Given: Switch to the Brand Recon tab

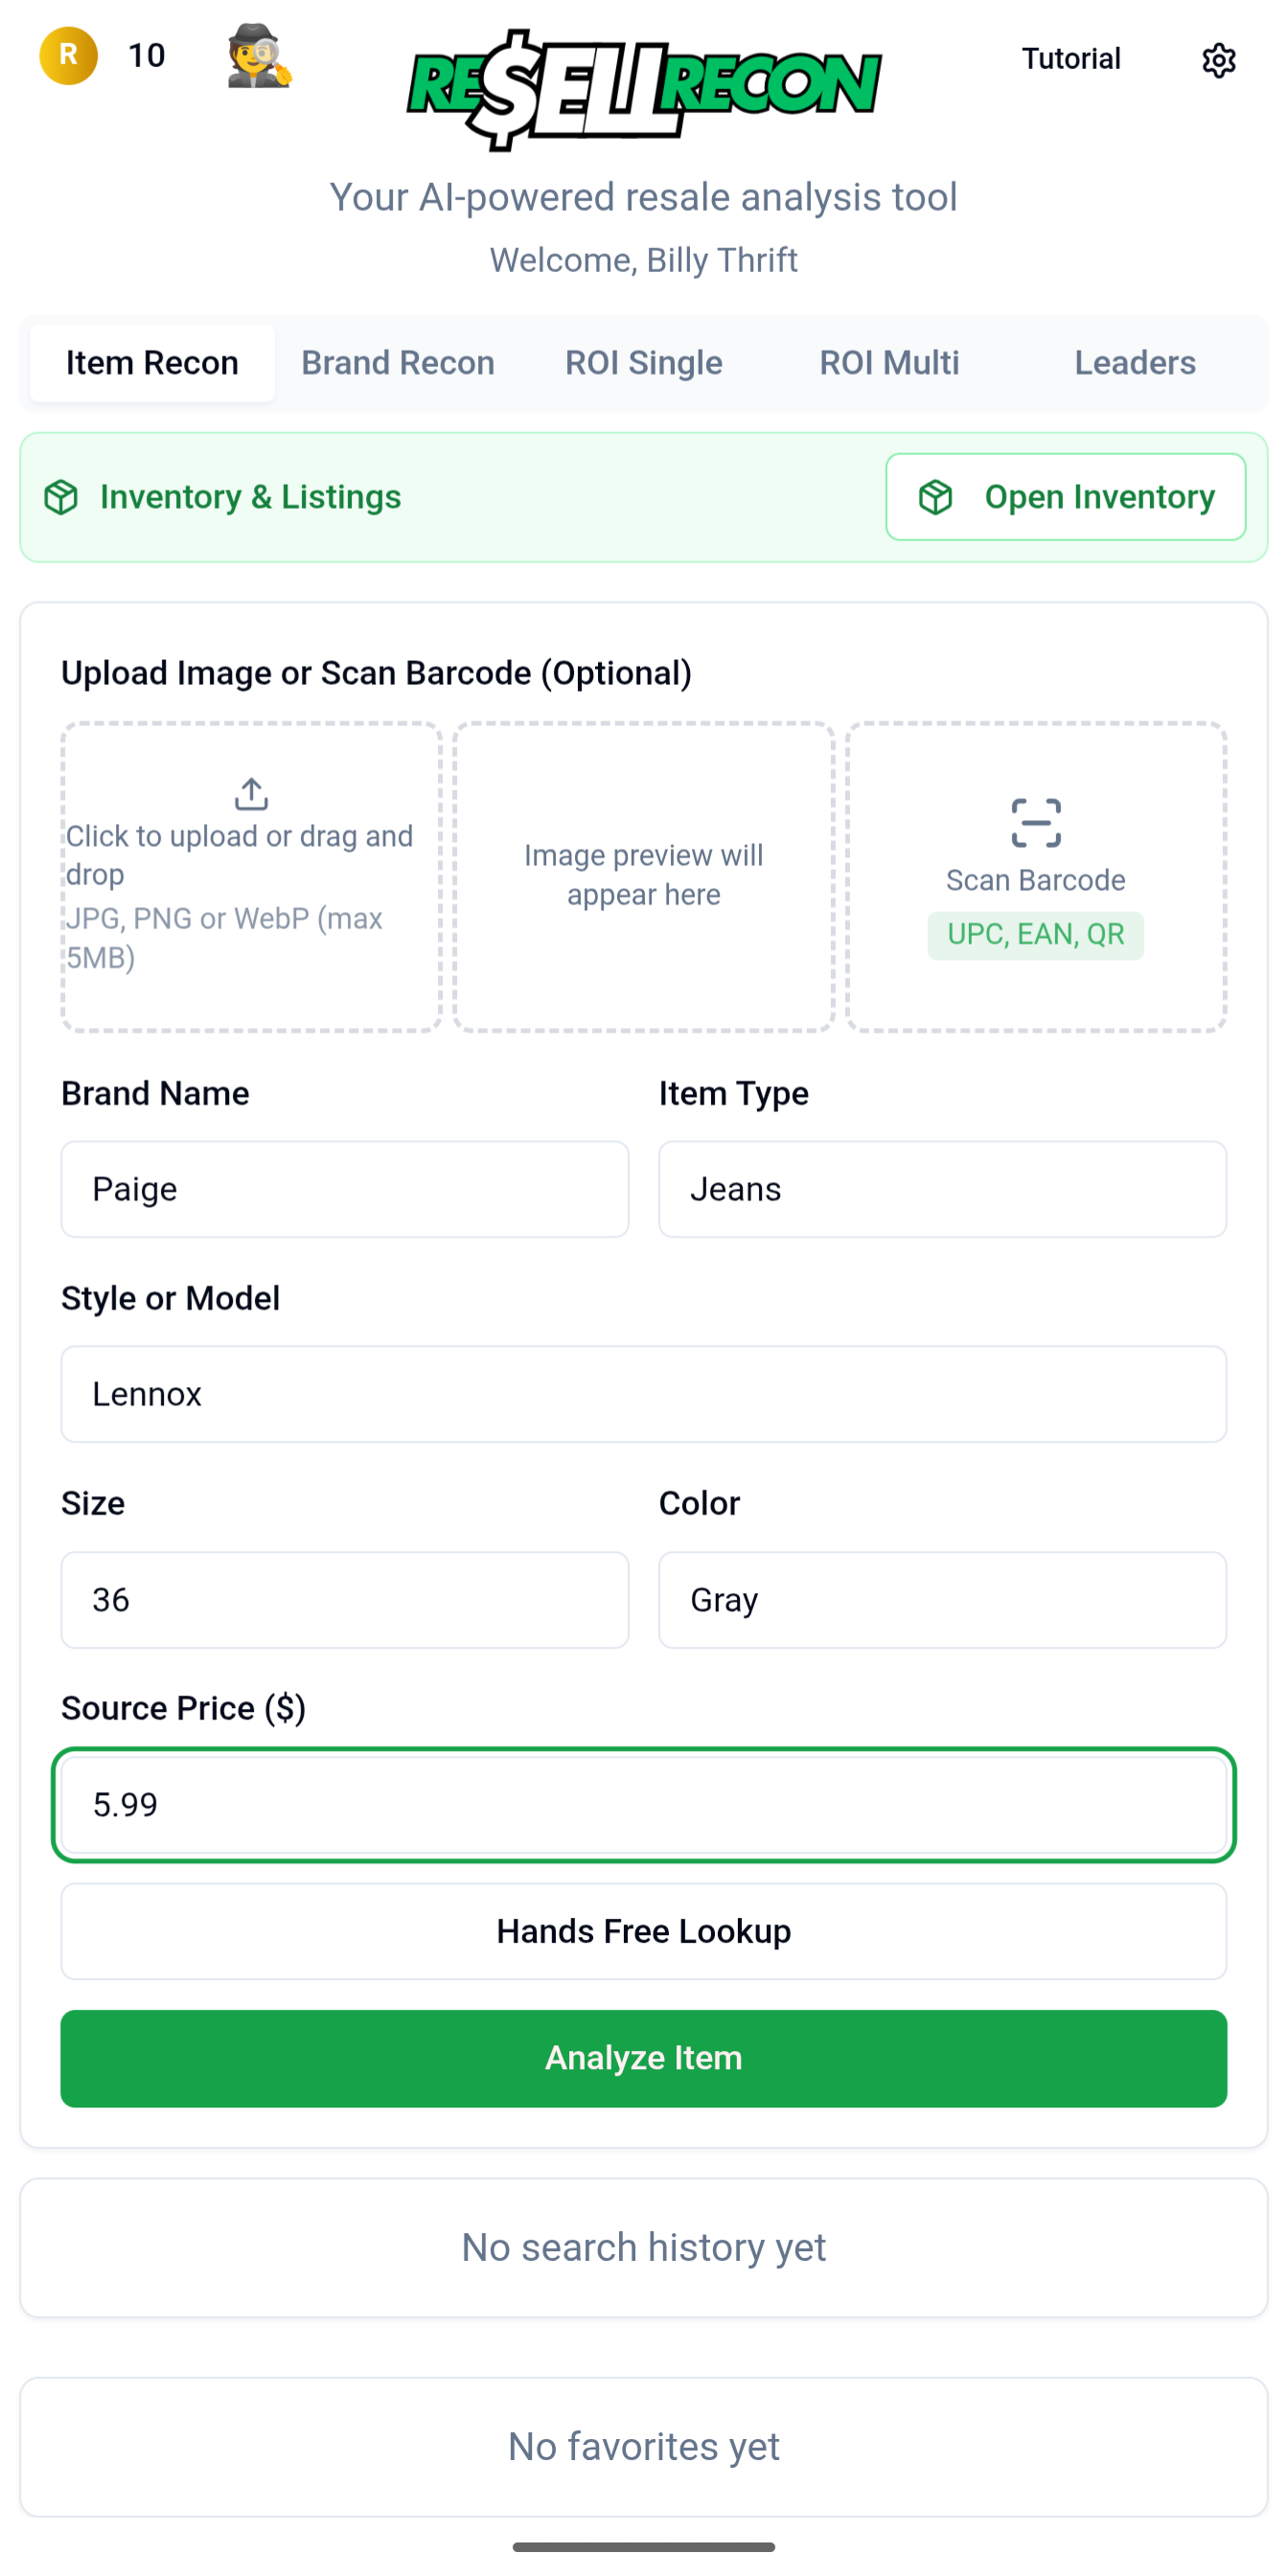Looking at the screenshot, I should point(397,363).
